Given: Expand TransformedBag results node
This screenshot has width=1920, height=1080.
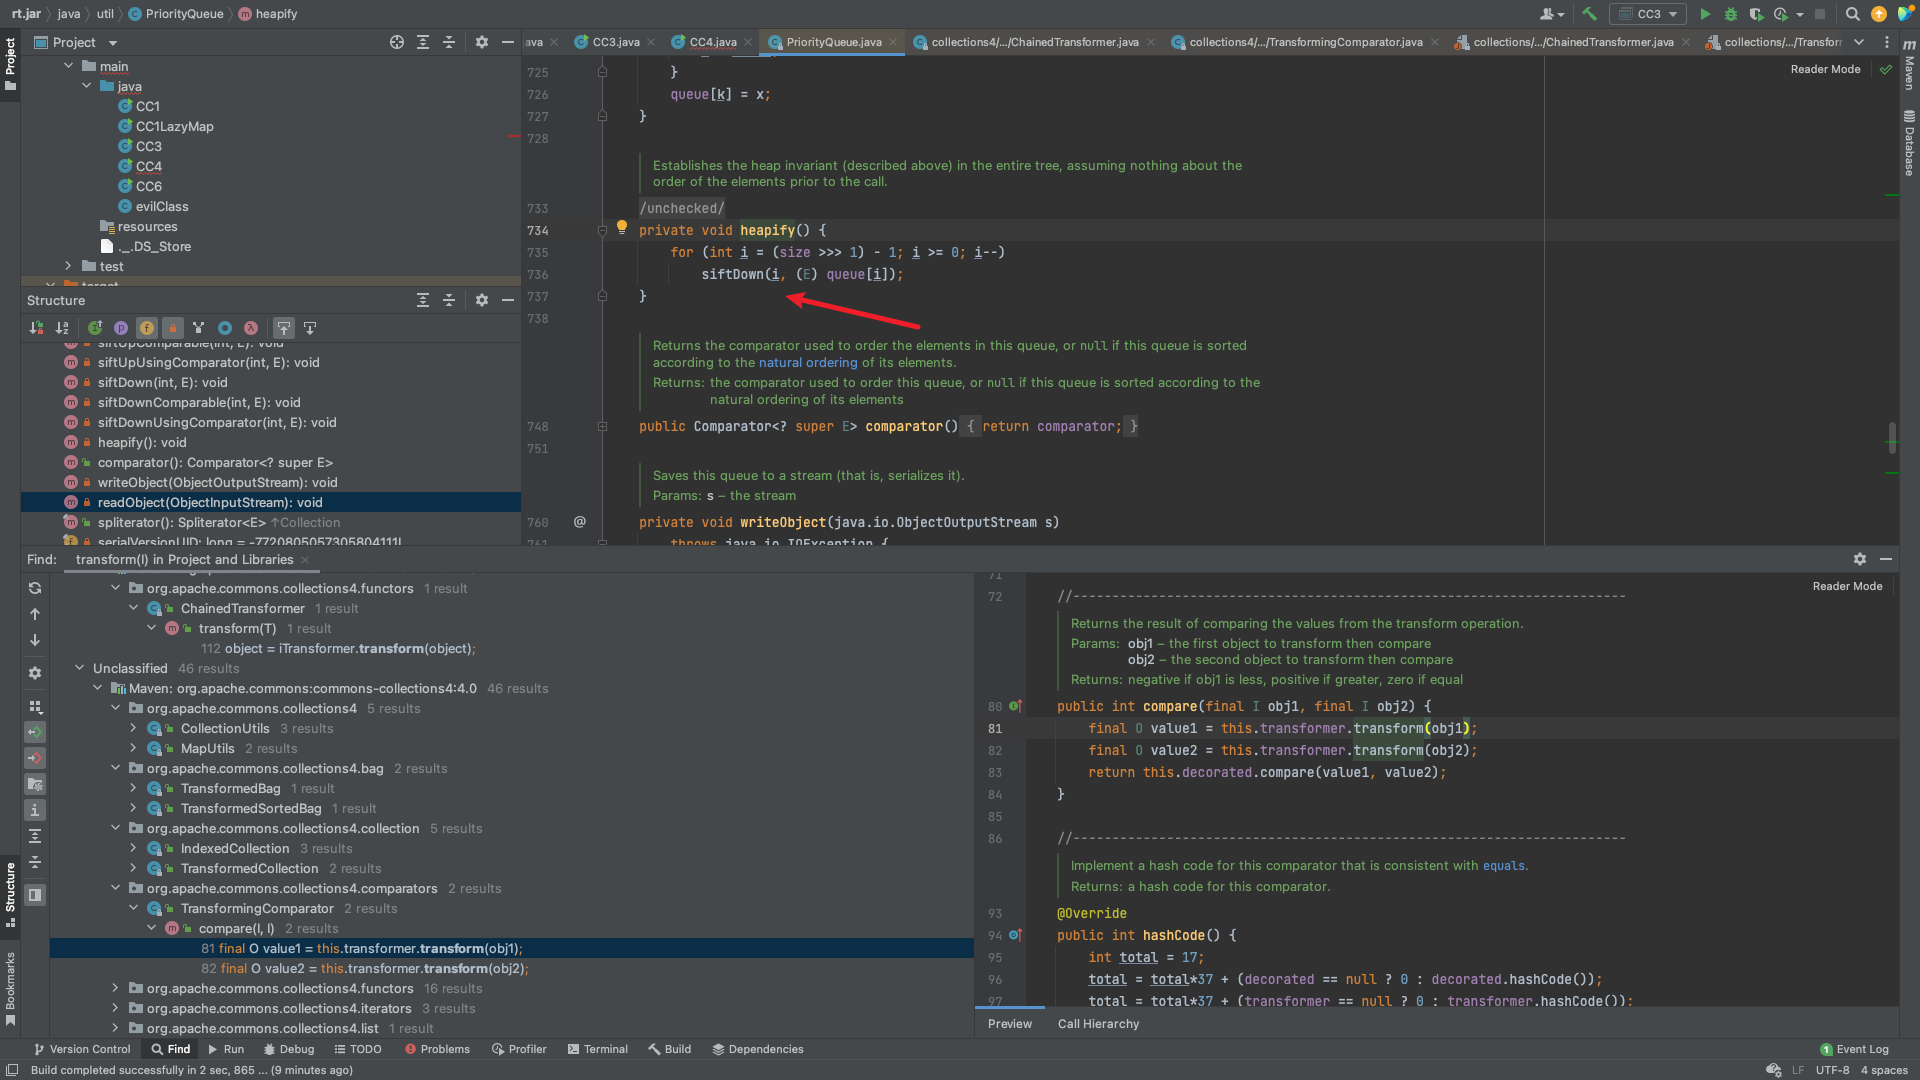Looking at the screenshot, I should pyautogui.click(x=133, y=788).
